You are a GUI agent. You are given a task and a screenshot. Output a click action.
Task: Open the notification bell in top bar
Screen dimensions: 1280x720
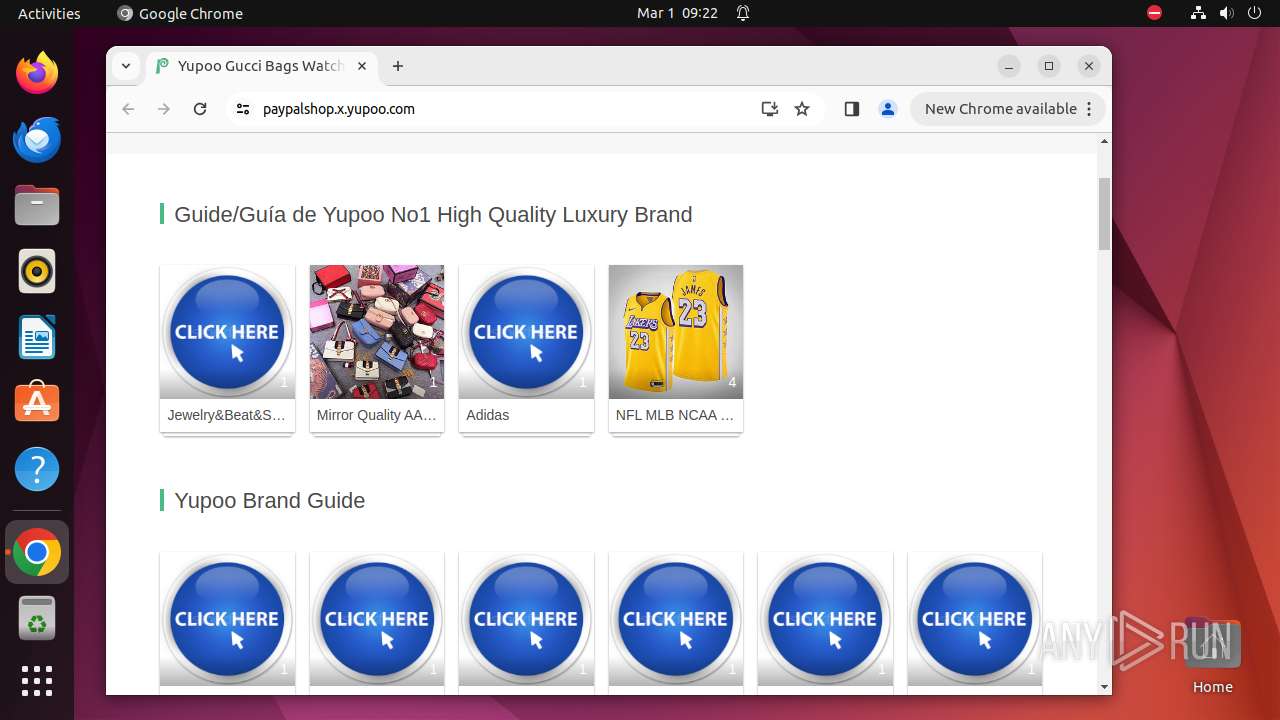pyautogui.click(x=743, y=13)
